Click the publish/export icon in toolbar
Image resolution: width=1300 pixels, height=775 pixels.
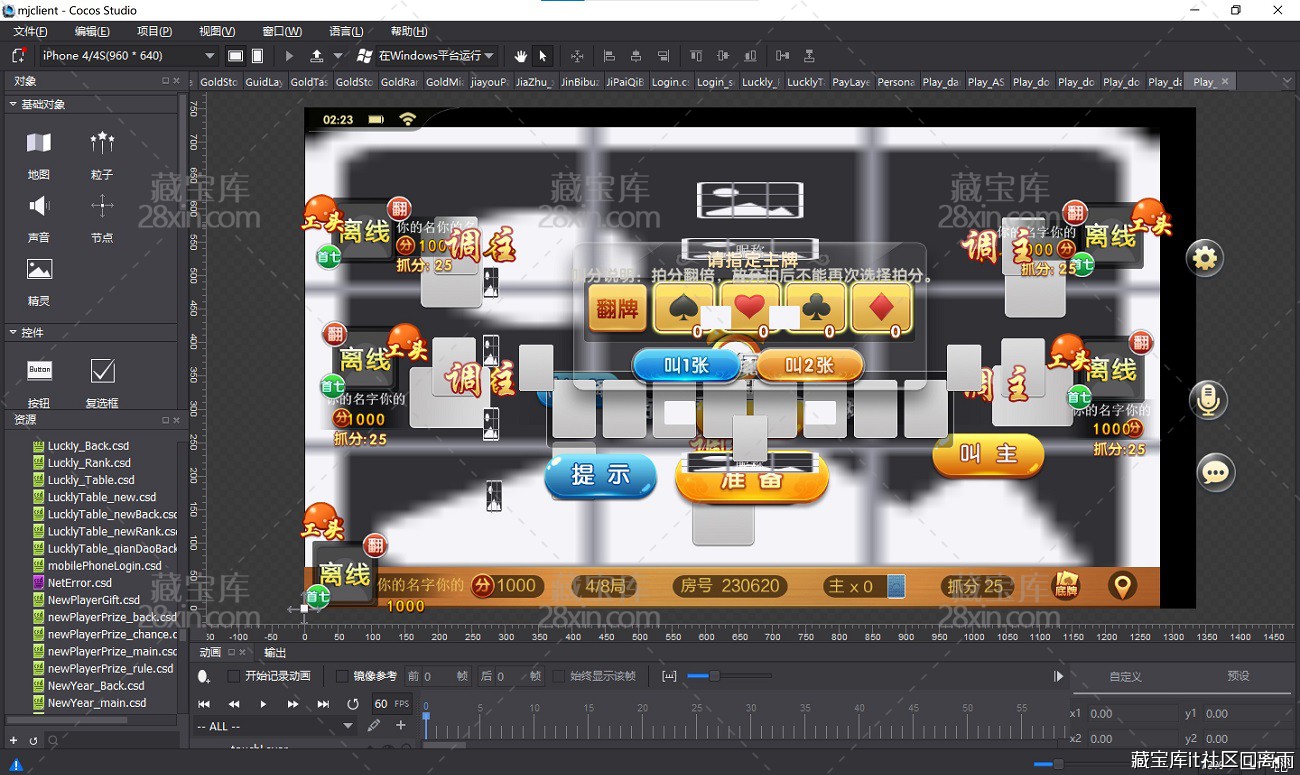point(317,56)
